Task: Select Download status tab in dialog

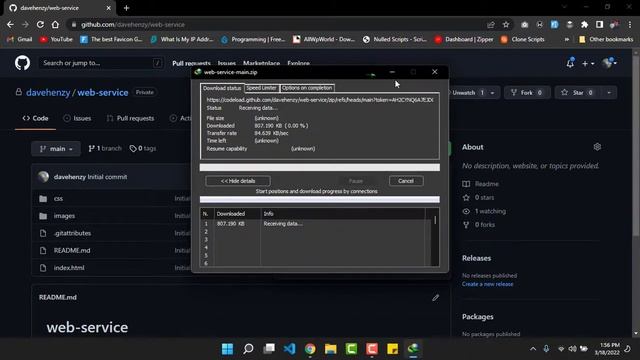Action: tap(222, 88)
